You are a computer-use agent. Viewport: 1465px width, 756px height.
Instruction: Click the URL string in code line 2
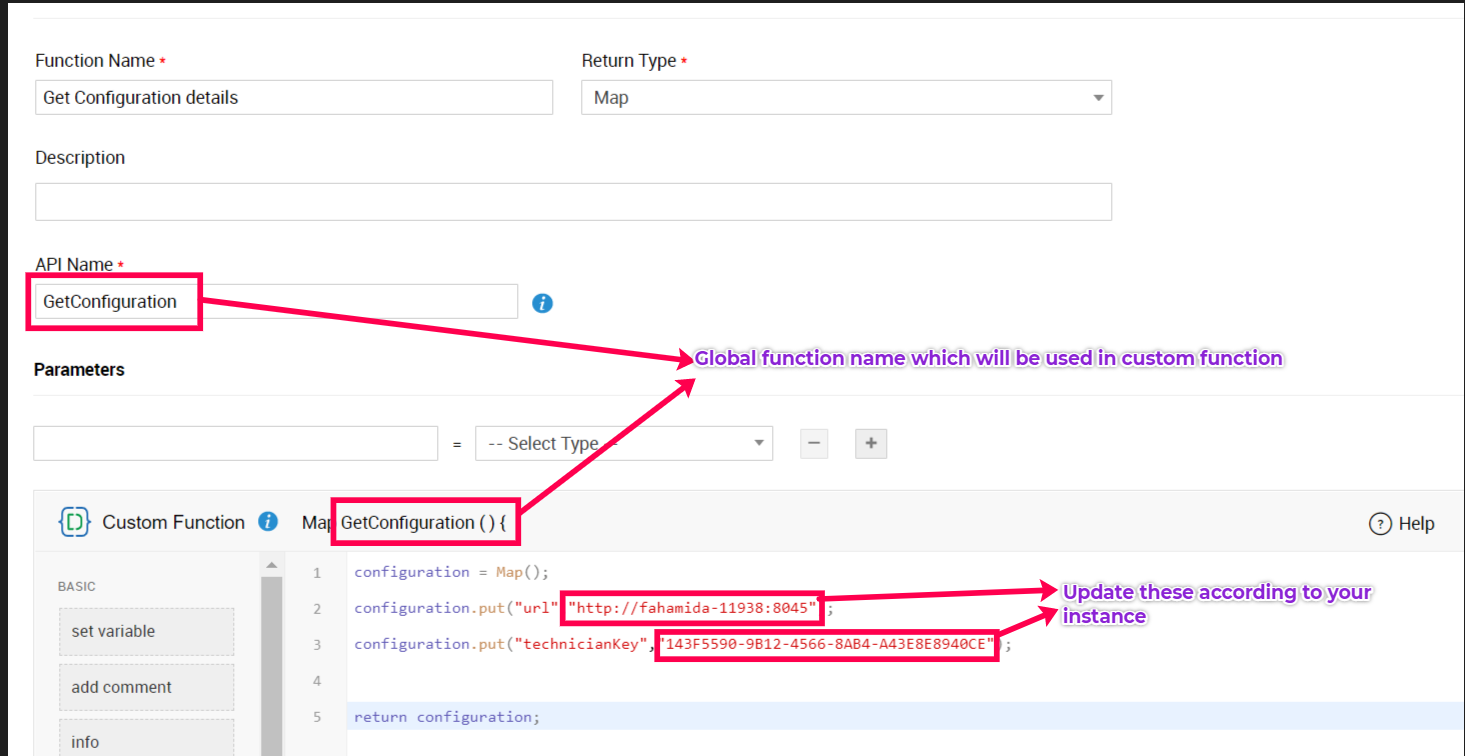[693, 608]
